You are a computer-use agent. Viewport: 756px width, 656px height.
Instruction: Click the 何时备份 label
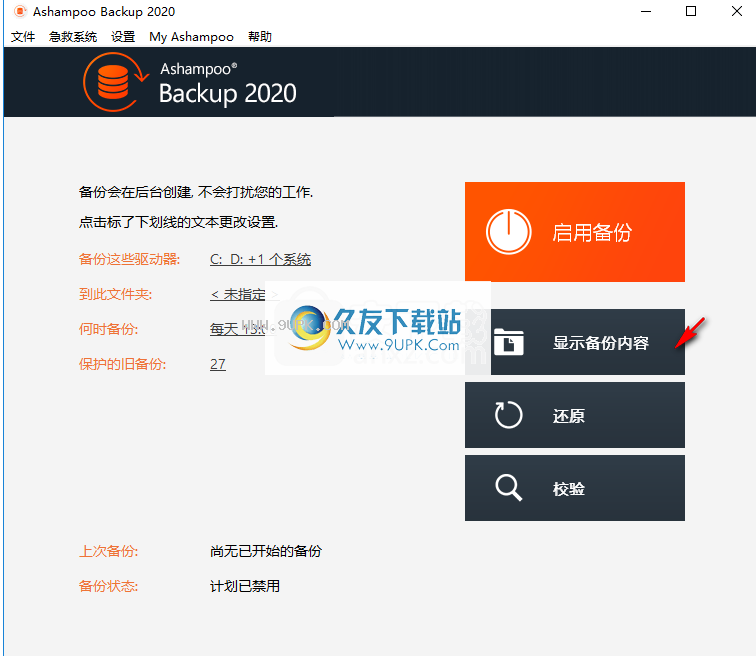(x=108, y=329)
